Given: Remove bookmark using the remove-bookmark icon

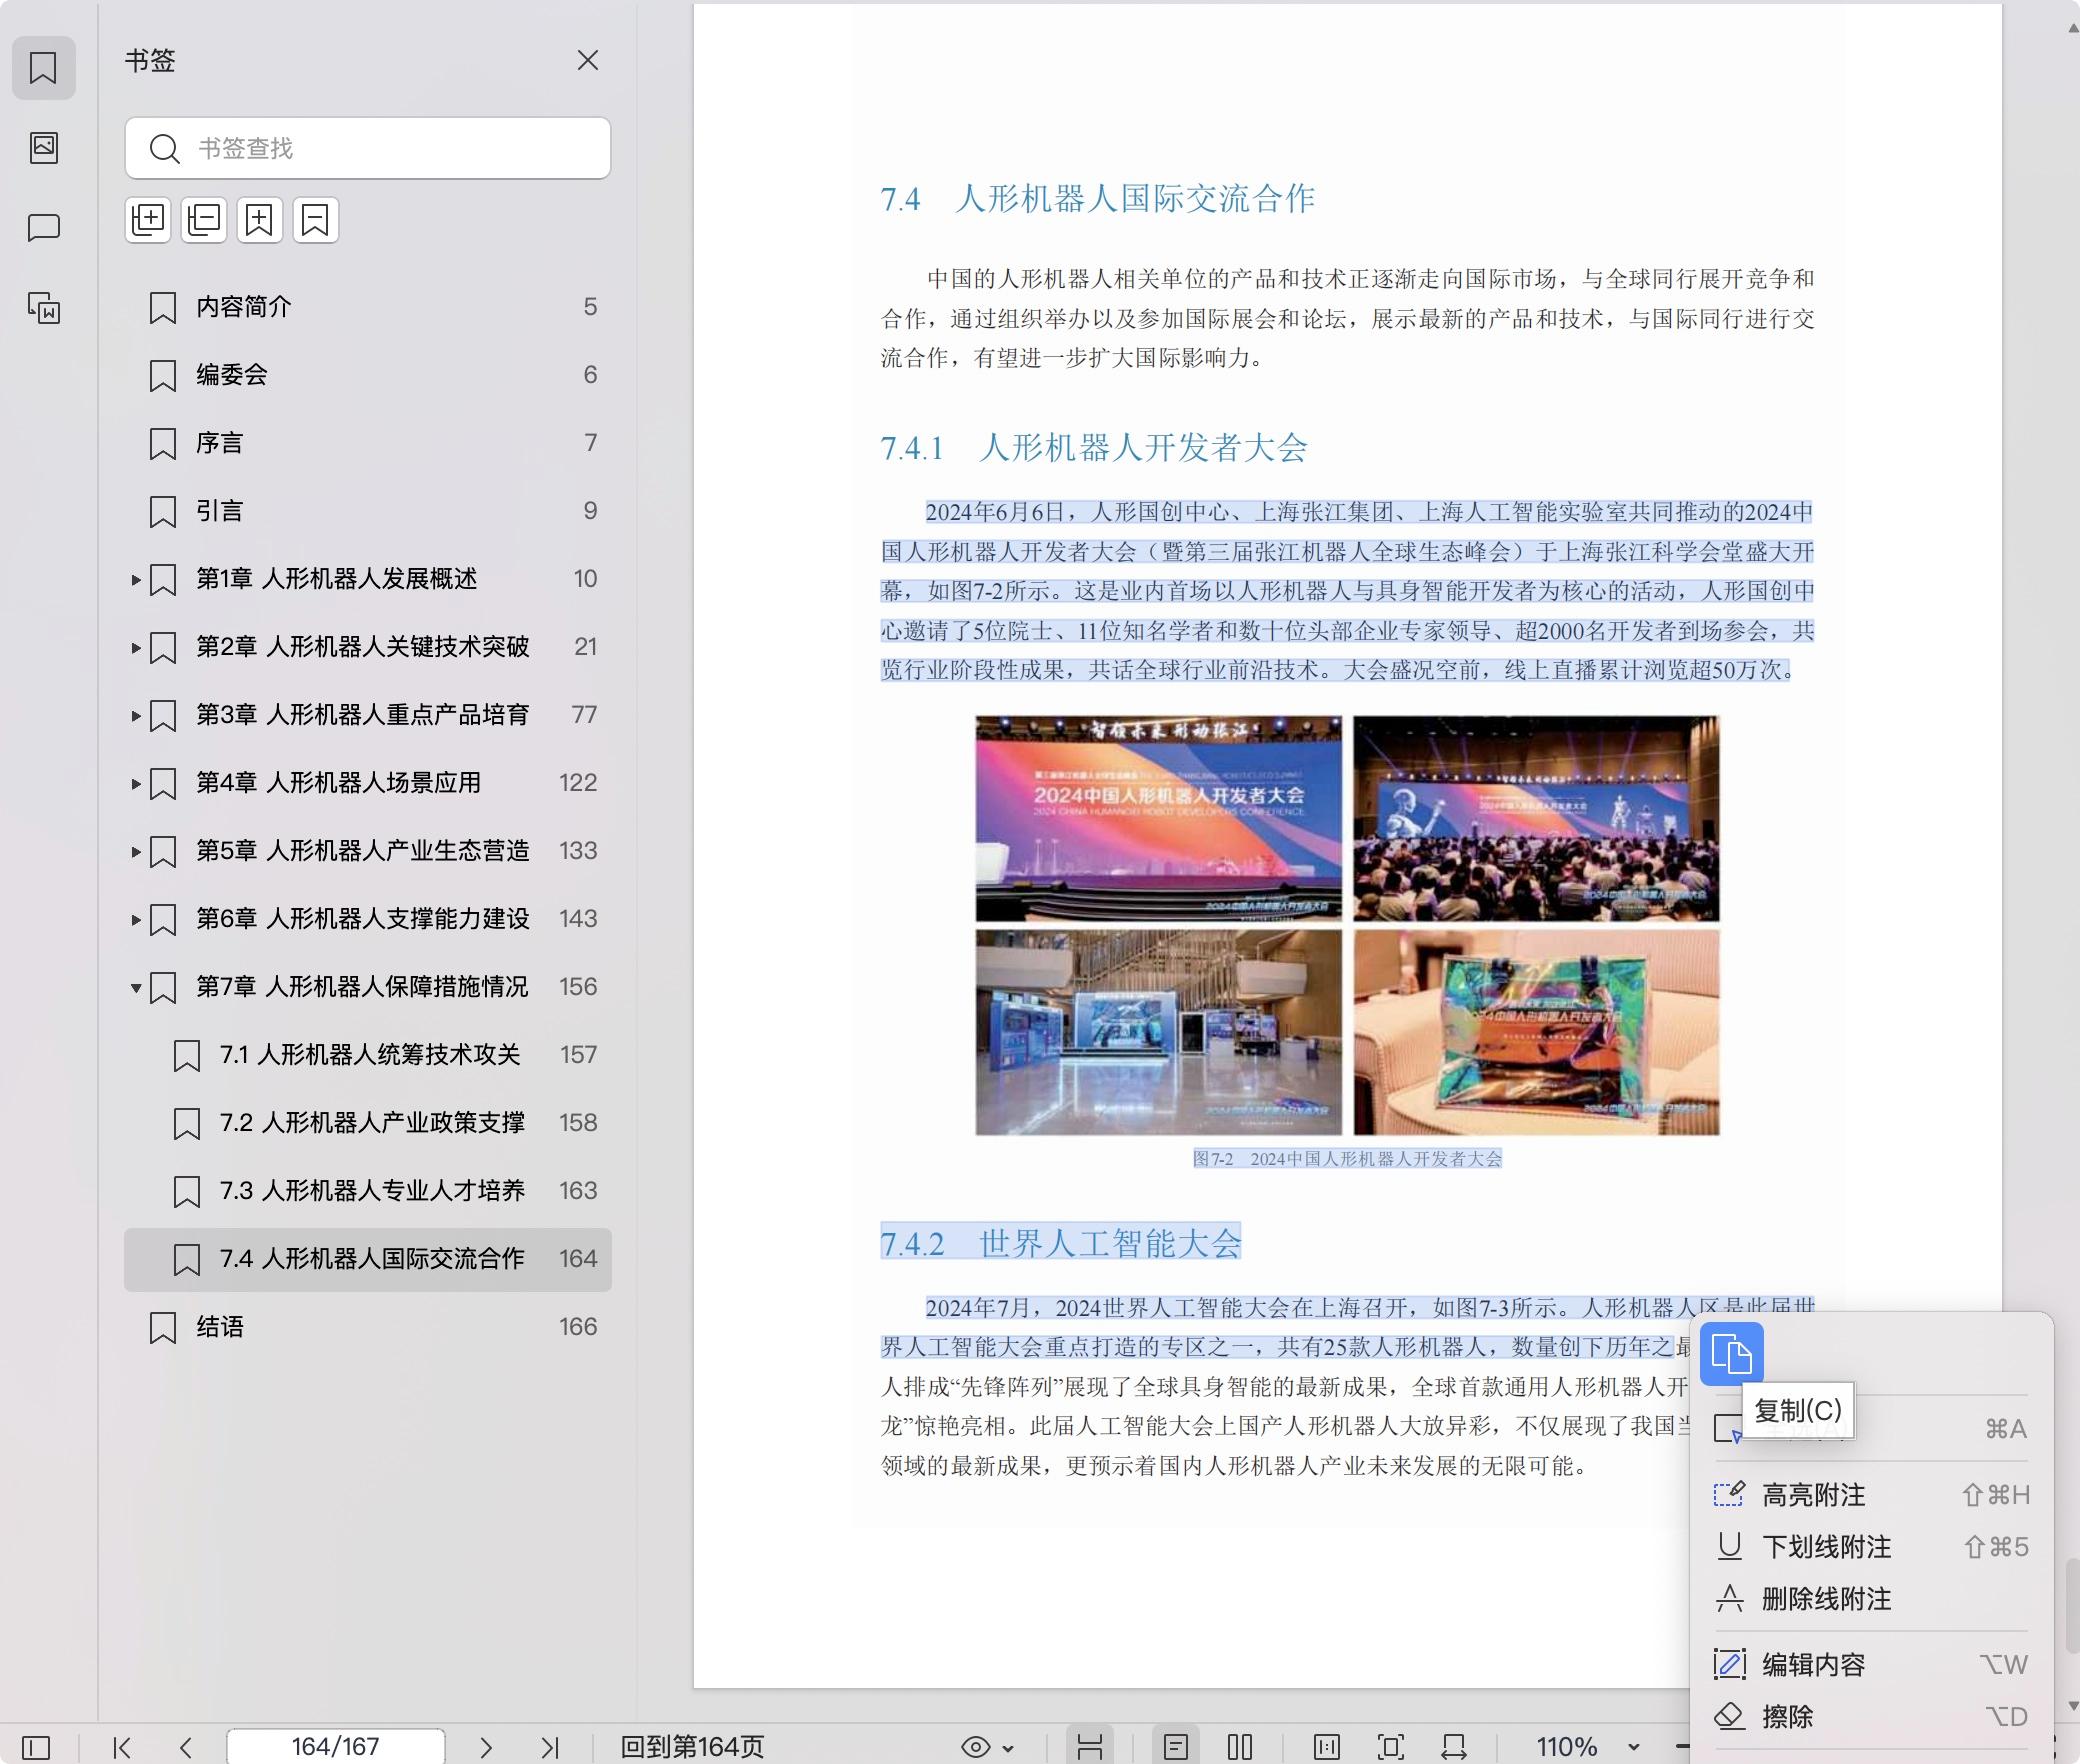Looking at the screenshot, I should [x=316, y=220].
